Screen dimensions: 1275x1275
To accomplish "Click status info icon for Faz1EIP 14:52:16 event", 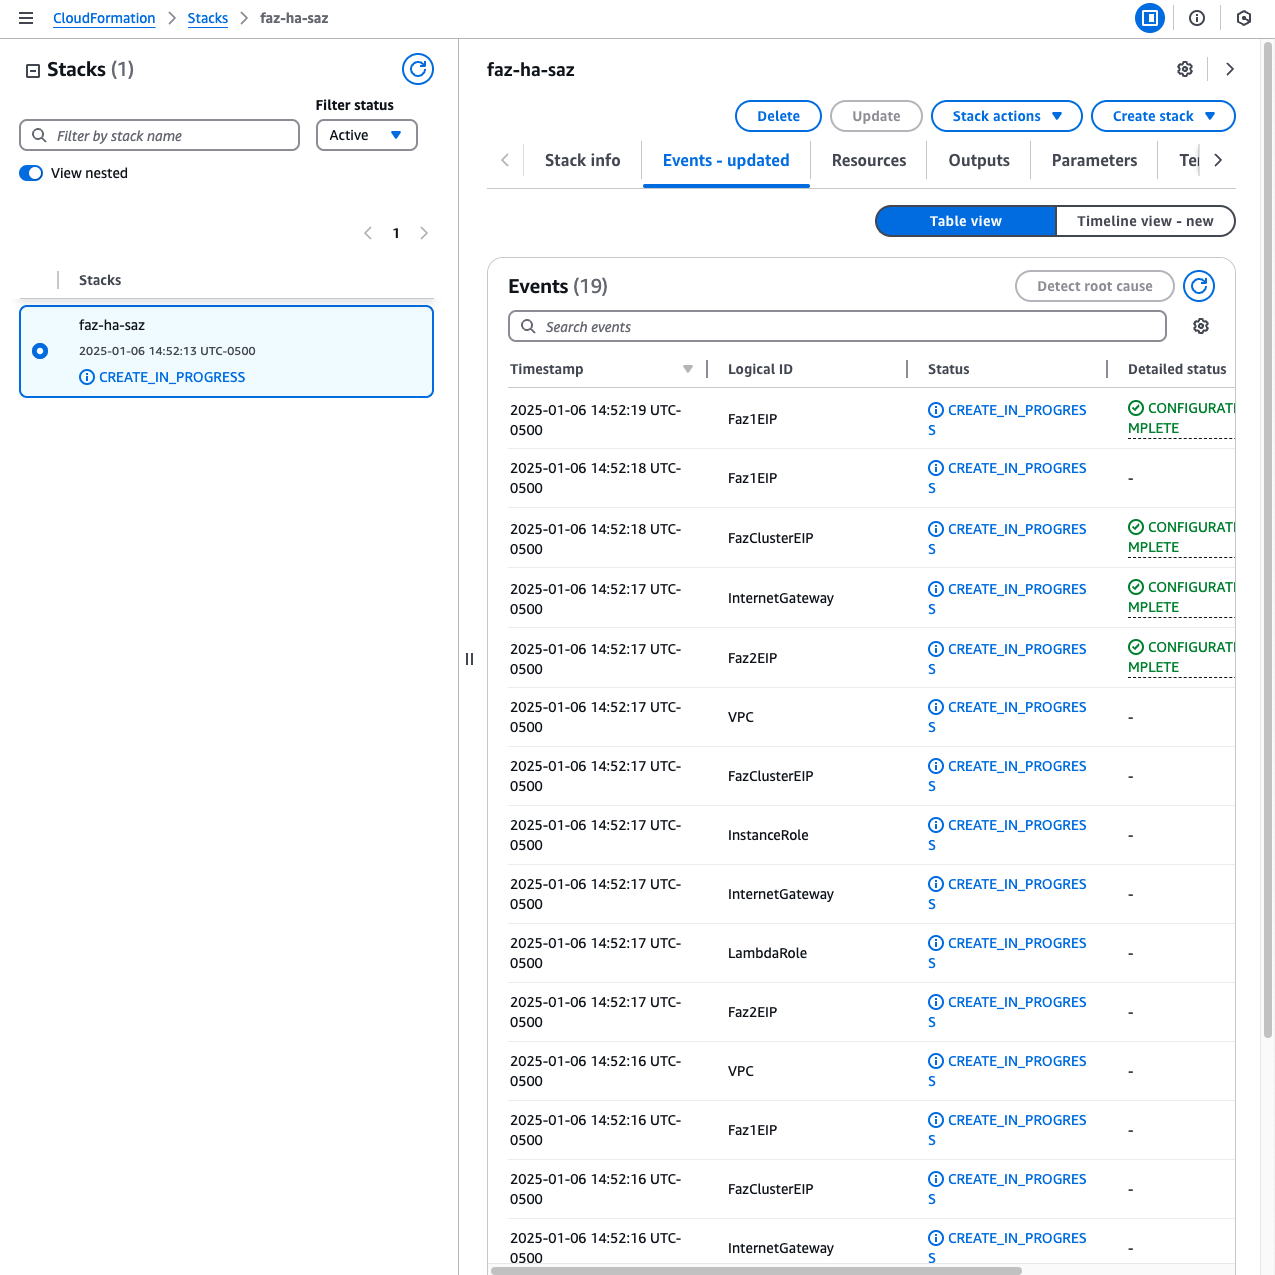I will coord(936,1120).
